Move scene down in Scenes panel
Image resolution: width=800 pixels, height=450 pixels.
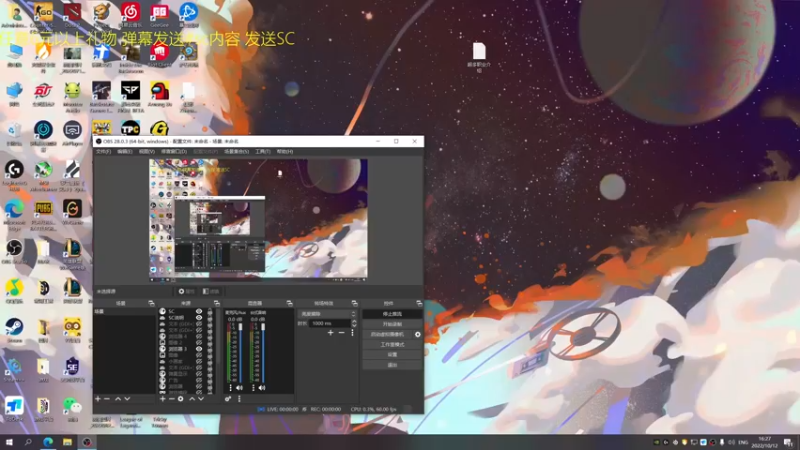127,398
